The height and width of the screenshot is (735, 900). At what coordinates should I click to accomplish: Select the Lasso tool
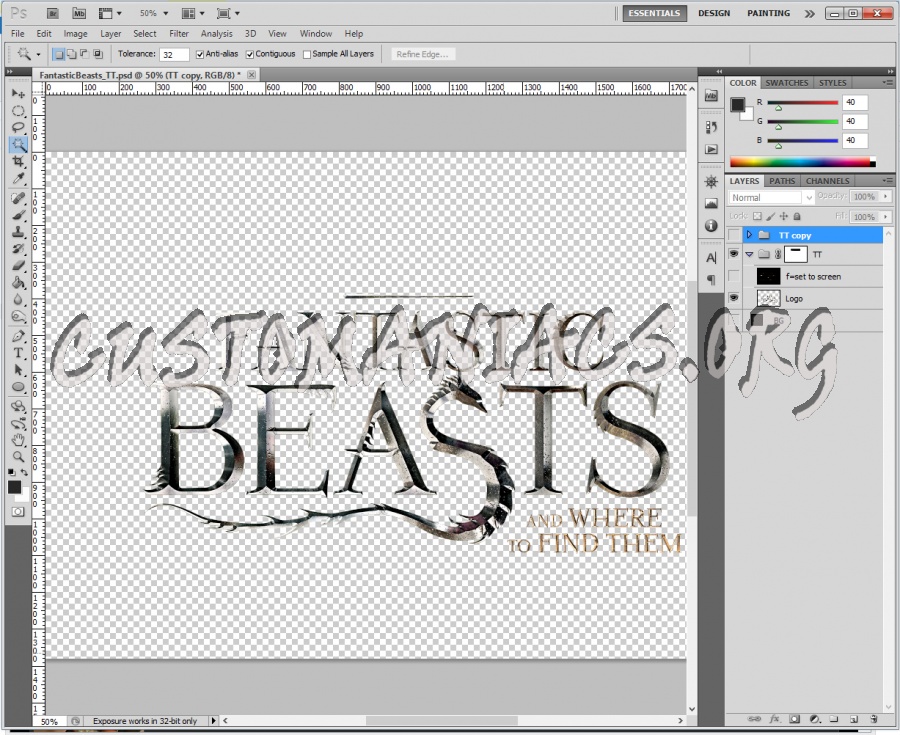pos(18,127)
